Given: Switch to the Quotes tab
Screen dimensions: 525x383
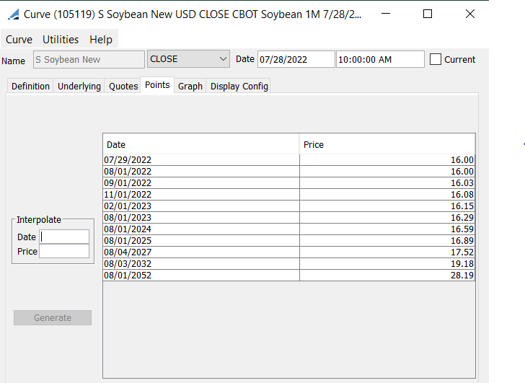Looking at the screenshot, I should [123, 86].
